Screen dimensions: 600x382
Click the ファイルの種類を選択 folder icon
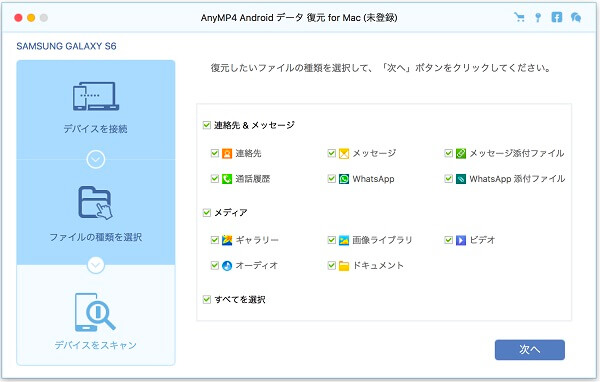click(x=95, y=203)
